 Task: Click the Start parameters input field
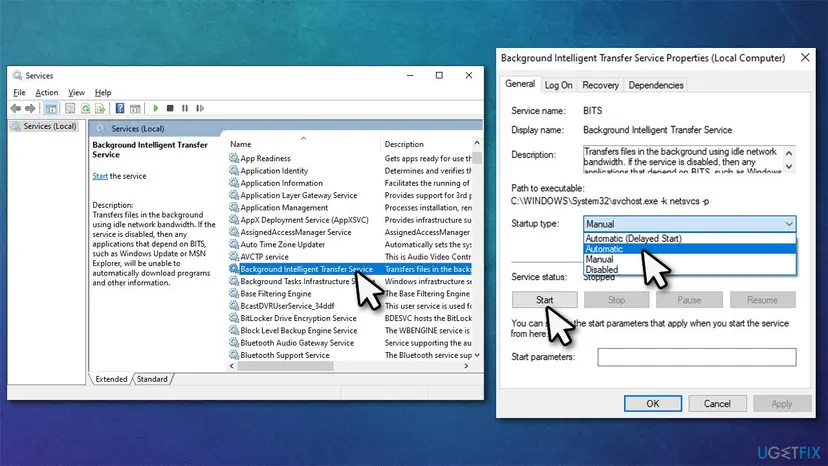(697, 357)
